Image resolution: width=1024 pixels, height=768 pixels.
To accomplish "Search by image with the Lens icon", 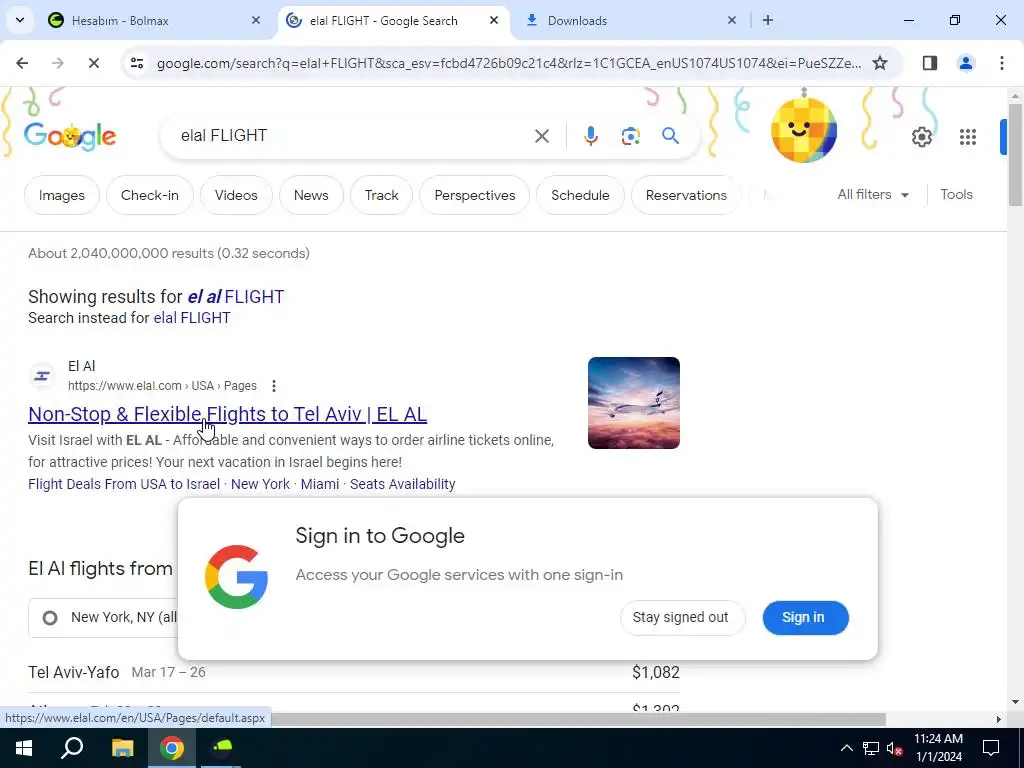I will click(630, 136).
